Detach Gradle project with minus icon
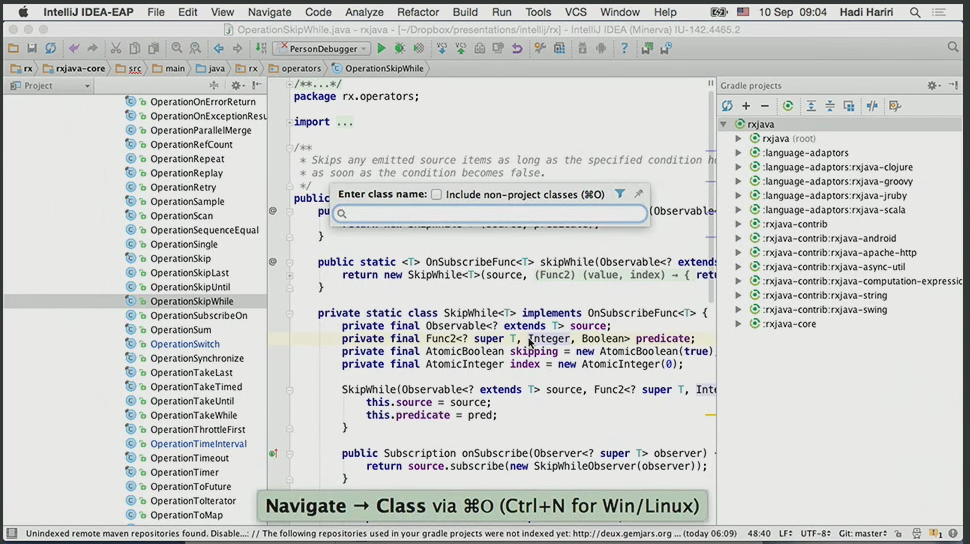Screen dimensions: 970x544 tap(765, 106)
